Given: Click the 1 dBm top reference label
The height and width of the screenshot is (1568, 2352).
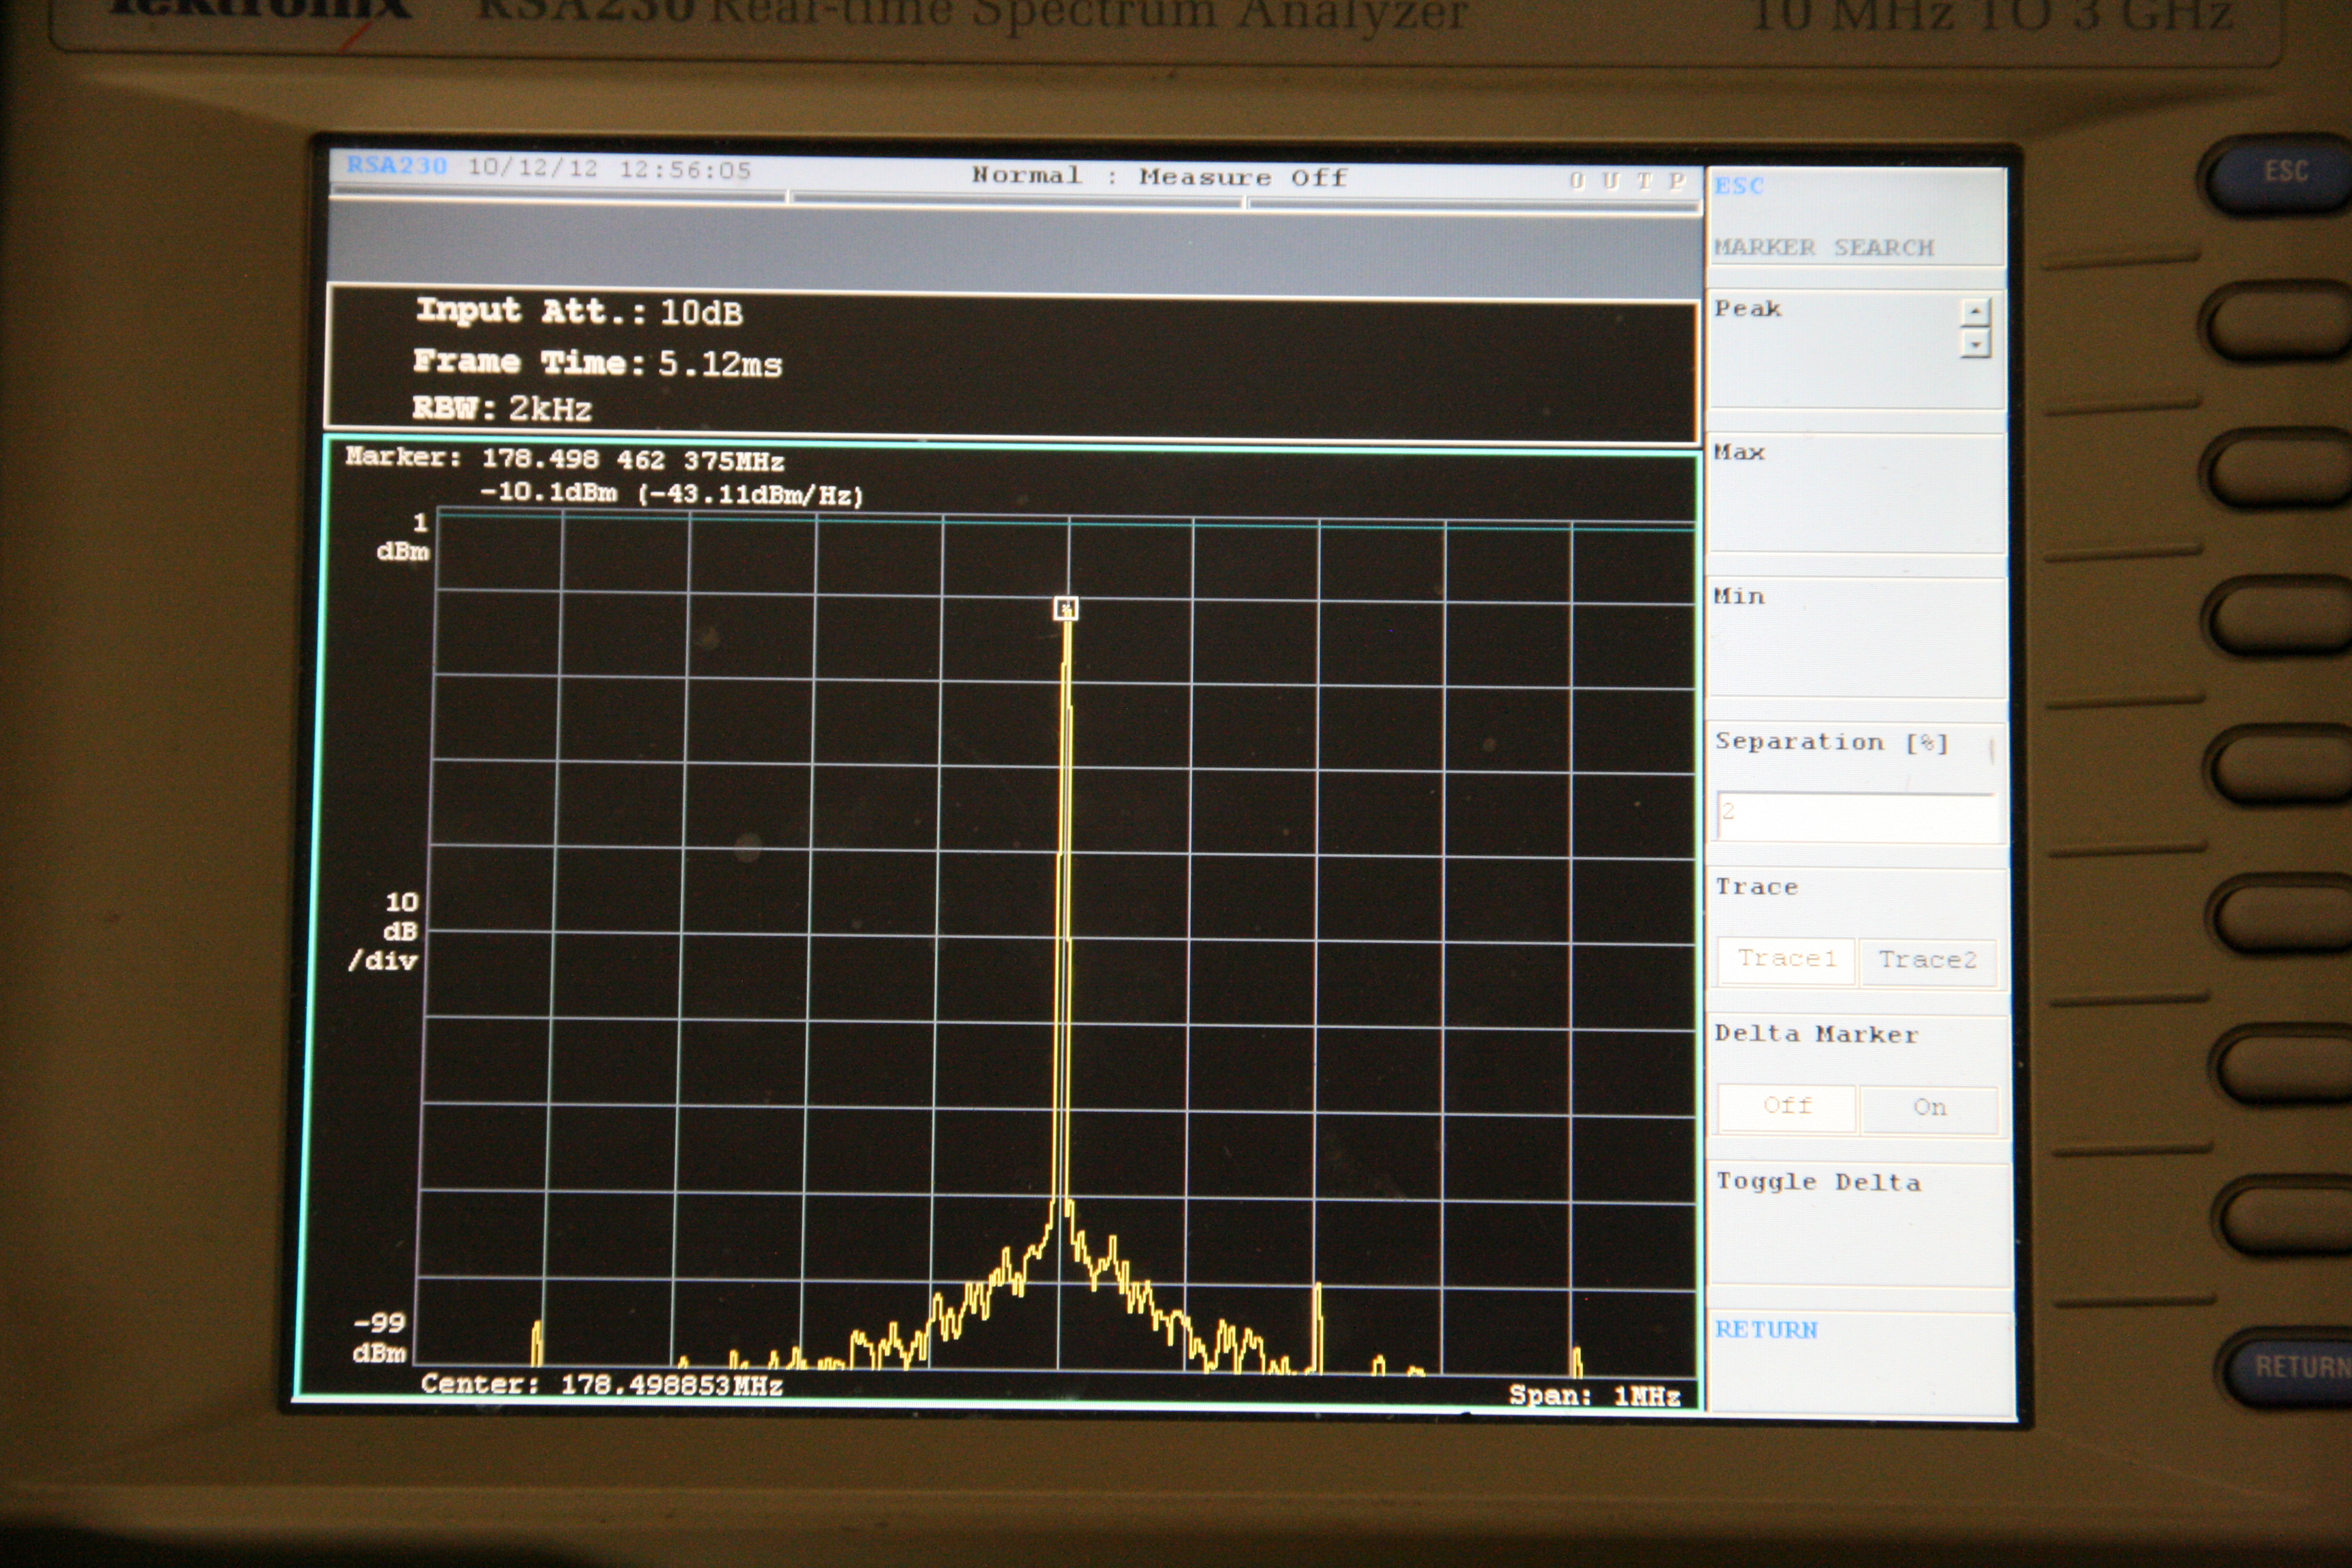Looking at the screenshot, I should click(403, 537).
